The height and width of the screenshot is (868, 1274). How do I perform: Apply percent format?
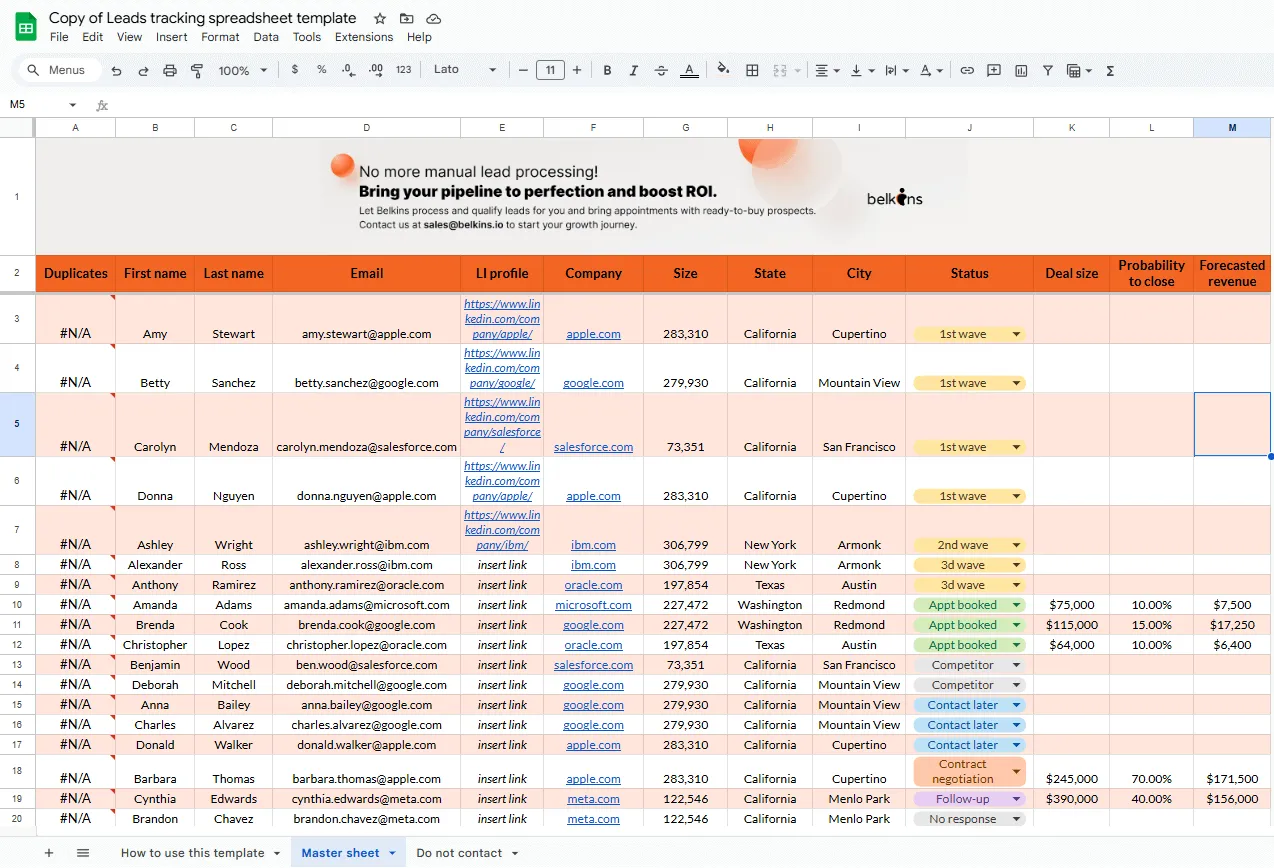[x=321, y=70]
